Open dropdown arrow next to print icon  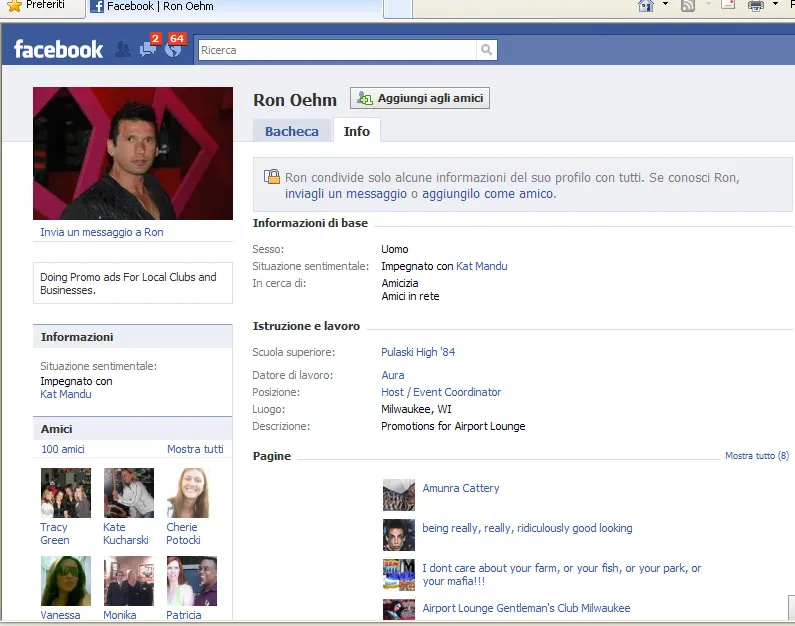(775, 5)
